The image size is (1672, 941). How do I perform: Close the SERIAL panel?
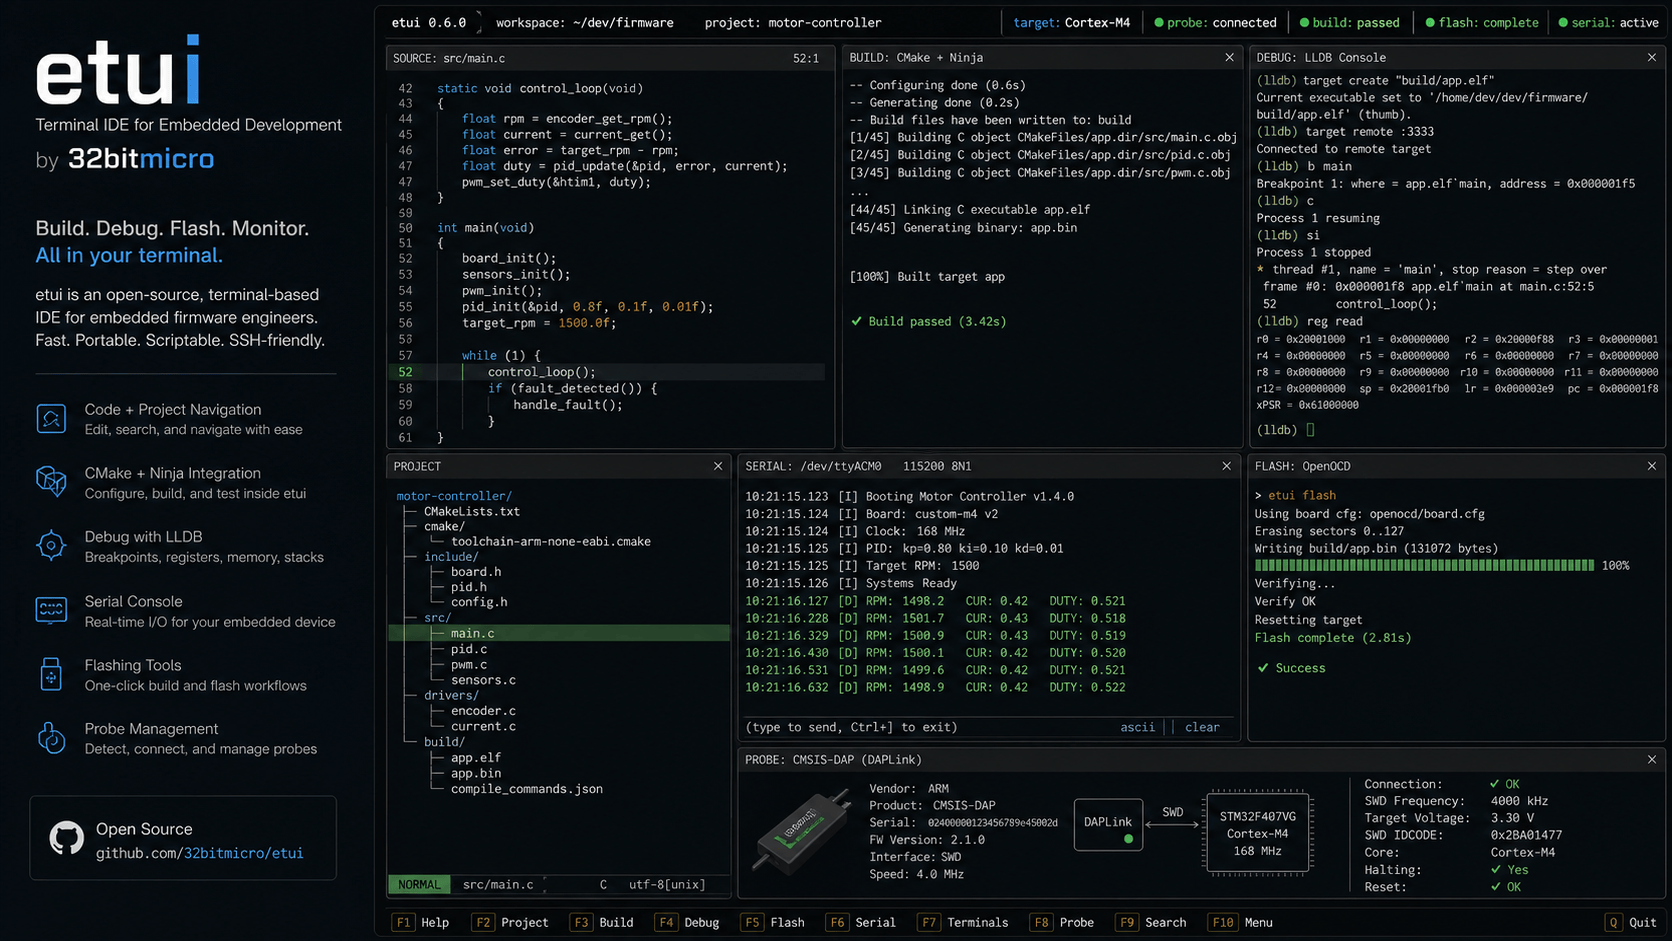[x=1226, y=466]
